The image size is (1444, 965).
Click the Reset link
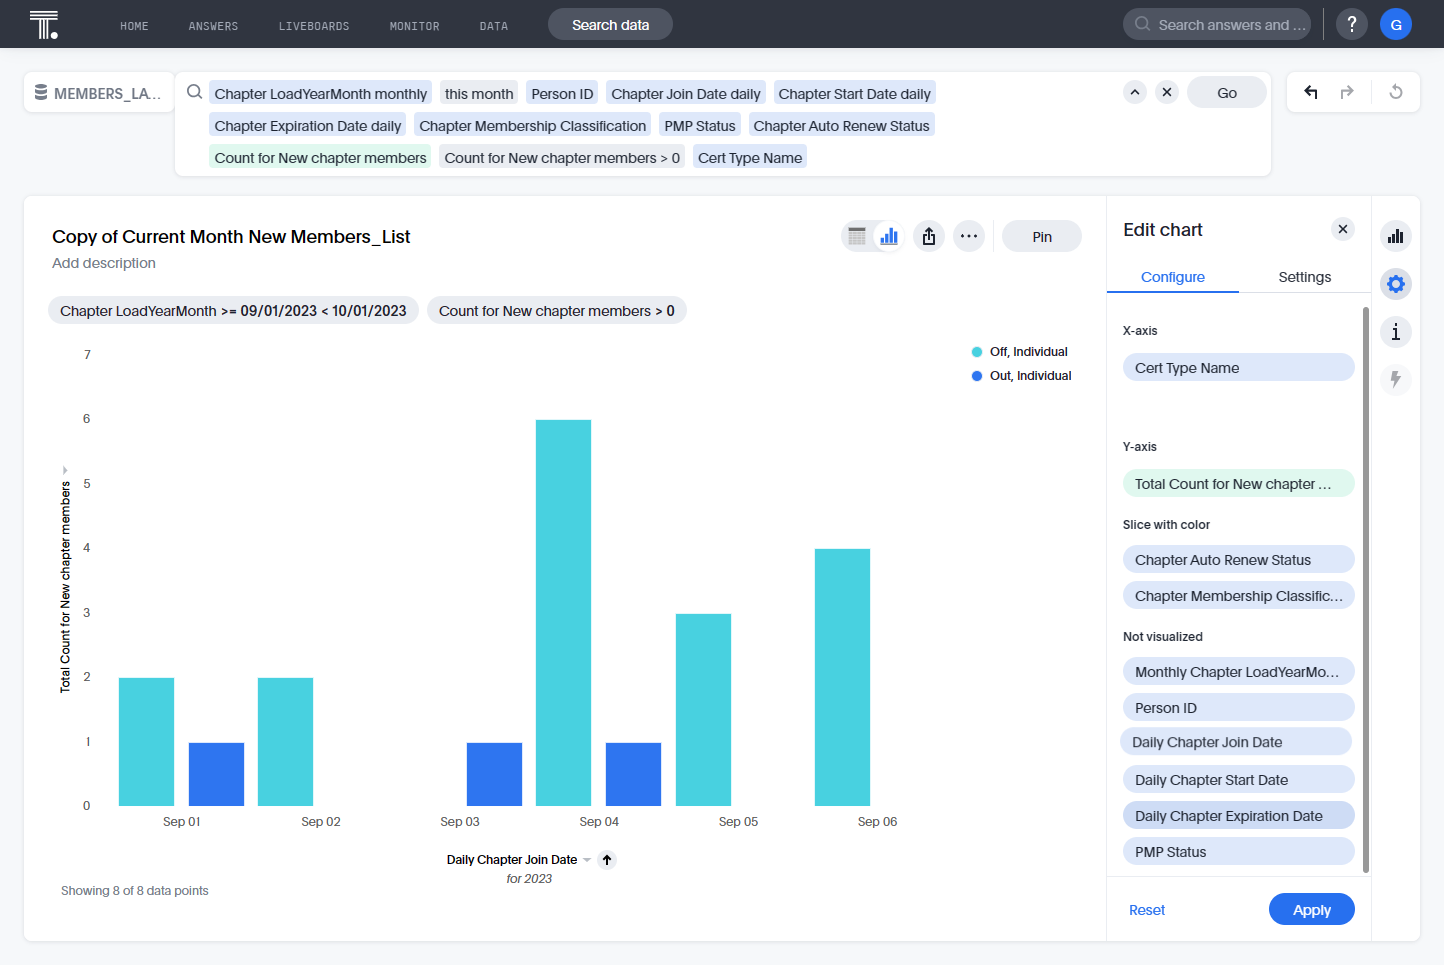point(1147,910)
